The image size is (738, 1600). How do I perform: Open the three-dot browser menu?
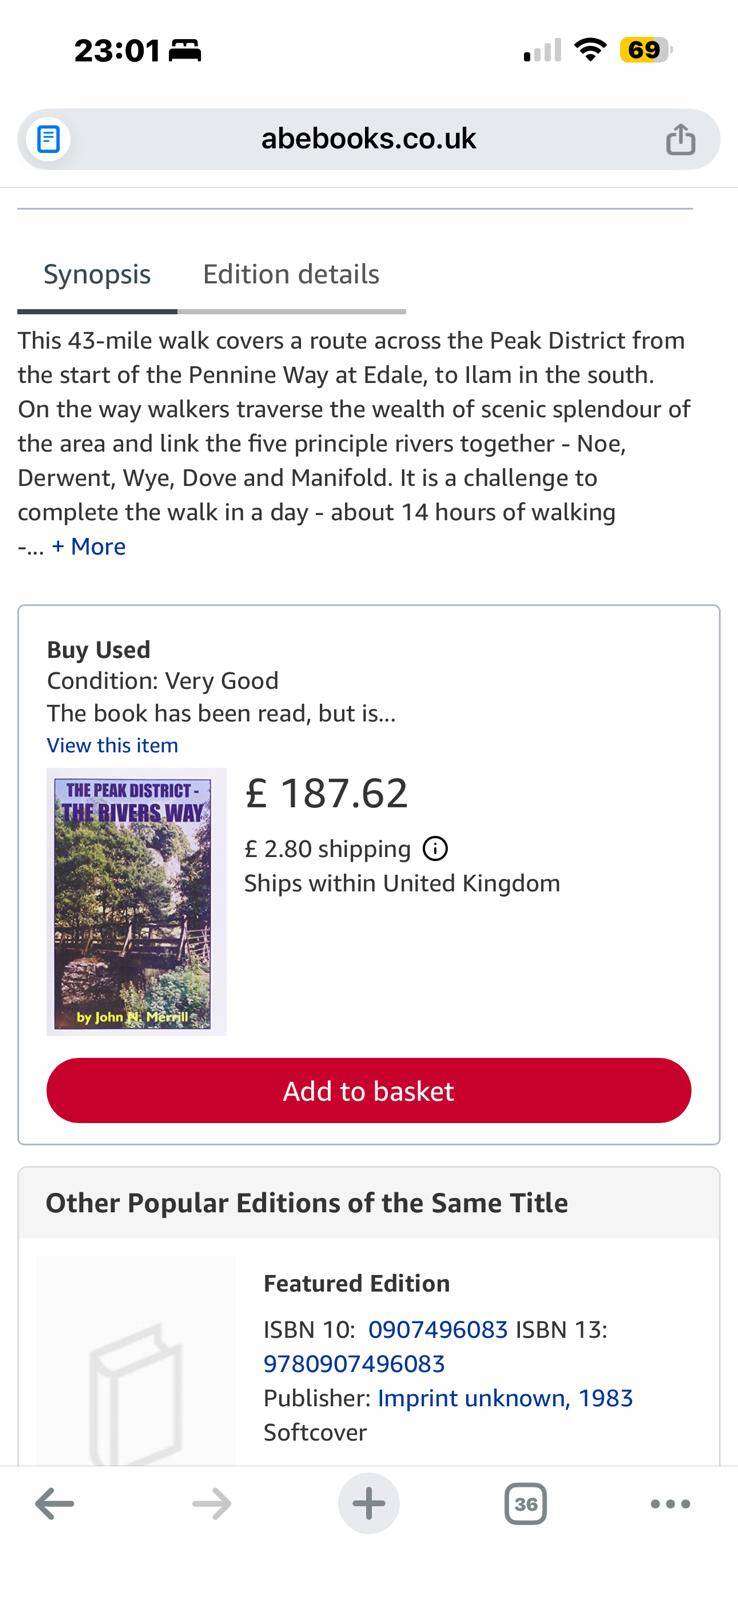(670, 1503)
